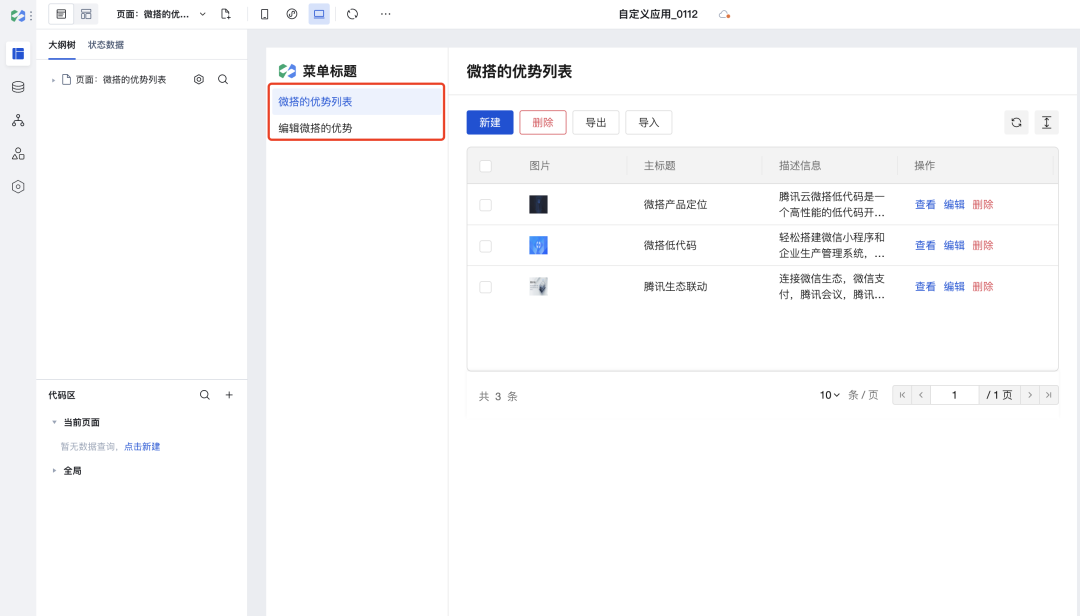This screenshot has height=616, width=1080.
Task: Open the components shapes icon in sidebar
Action: pyautogui.click(x=18, y=154)
